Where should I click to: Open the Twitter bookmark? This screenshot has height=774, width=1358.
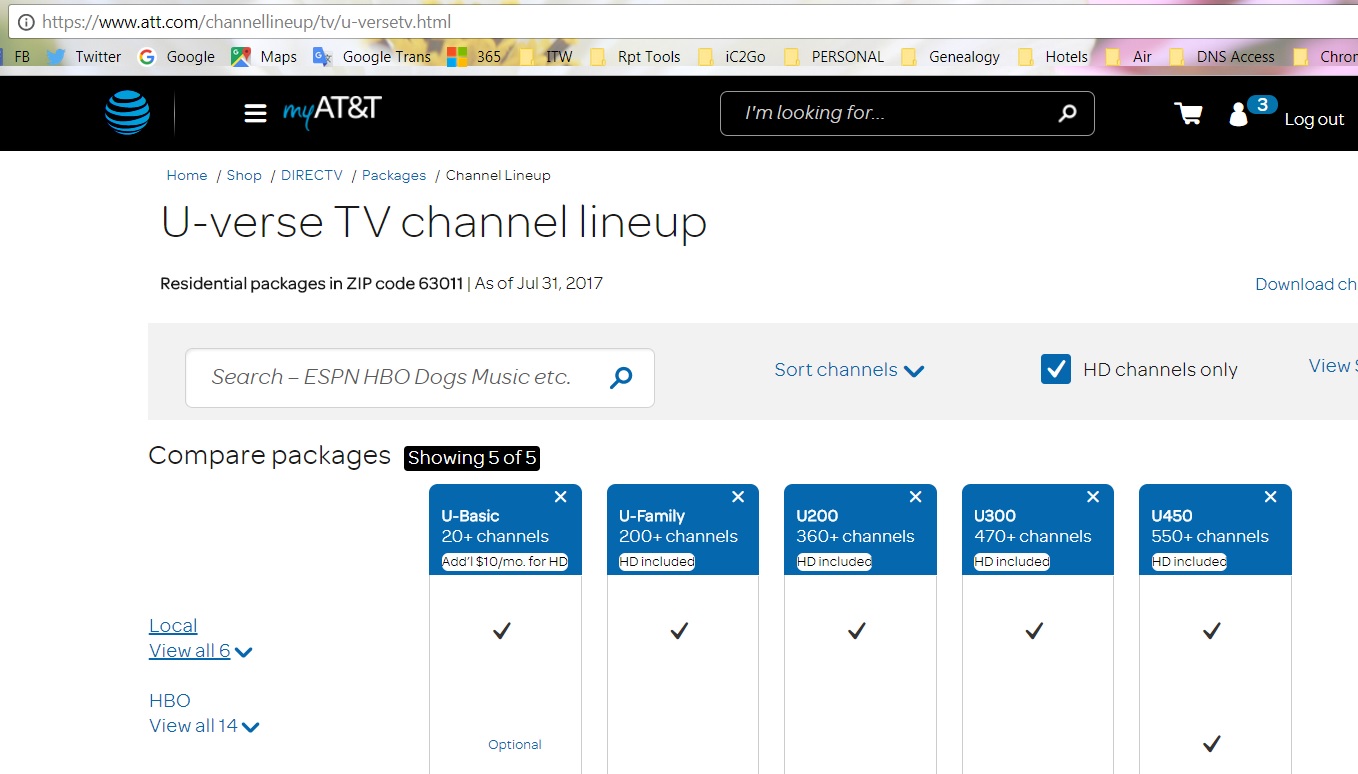click(x=97, y=56)
